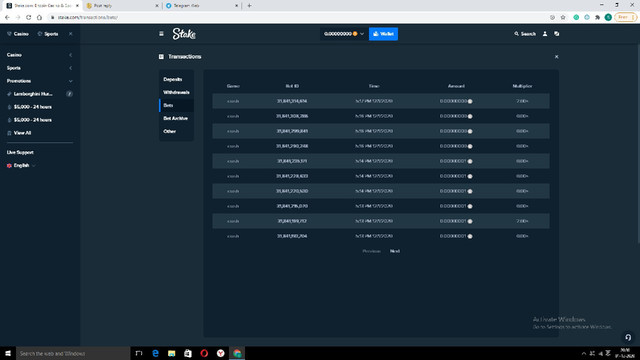
Task: Open the Yandex browser from the taskbar
Action: click(x=220, y=353)
